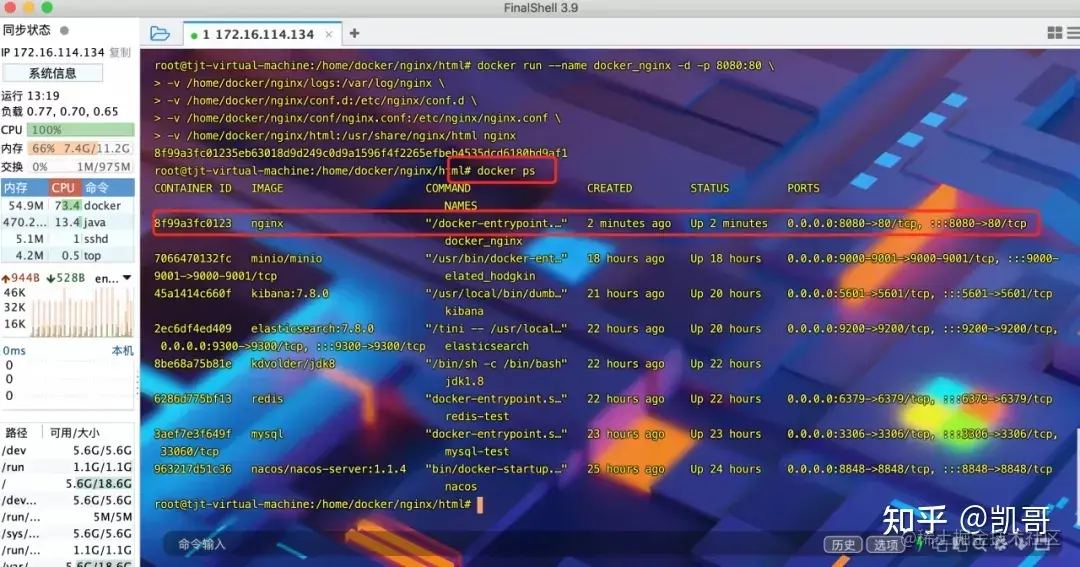Click the 0ms latency label
The width and height of the screenshot is (1080, 567).
[x=14, y=351]
